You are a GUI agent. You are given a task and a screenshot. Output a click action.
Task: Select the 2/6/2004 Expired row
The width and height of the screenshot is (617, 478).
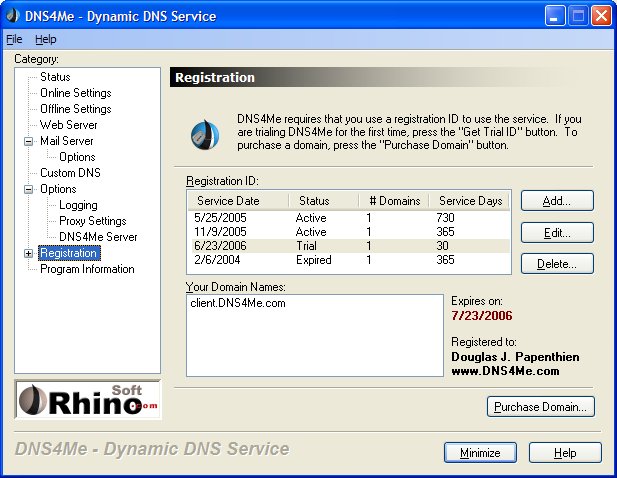(x=350, y=260)
